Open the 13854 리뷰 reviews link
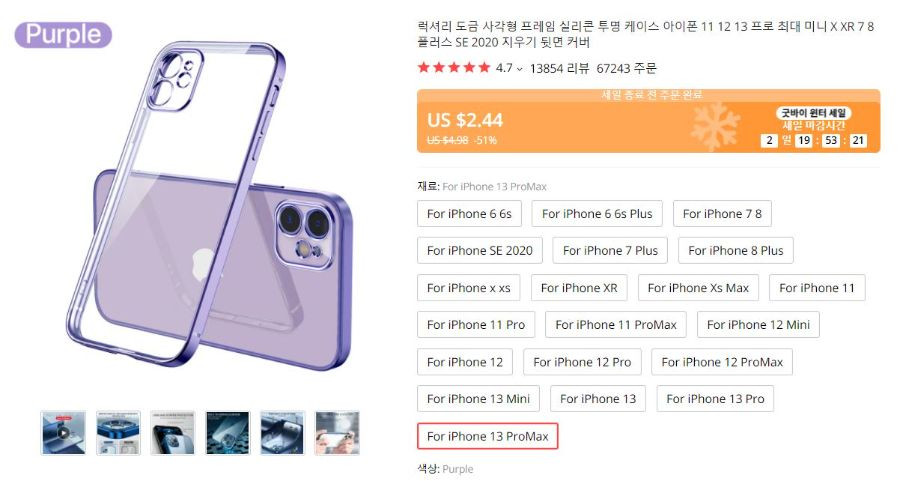 click(559, 68)
